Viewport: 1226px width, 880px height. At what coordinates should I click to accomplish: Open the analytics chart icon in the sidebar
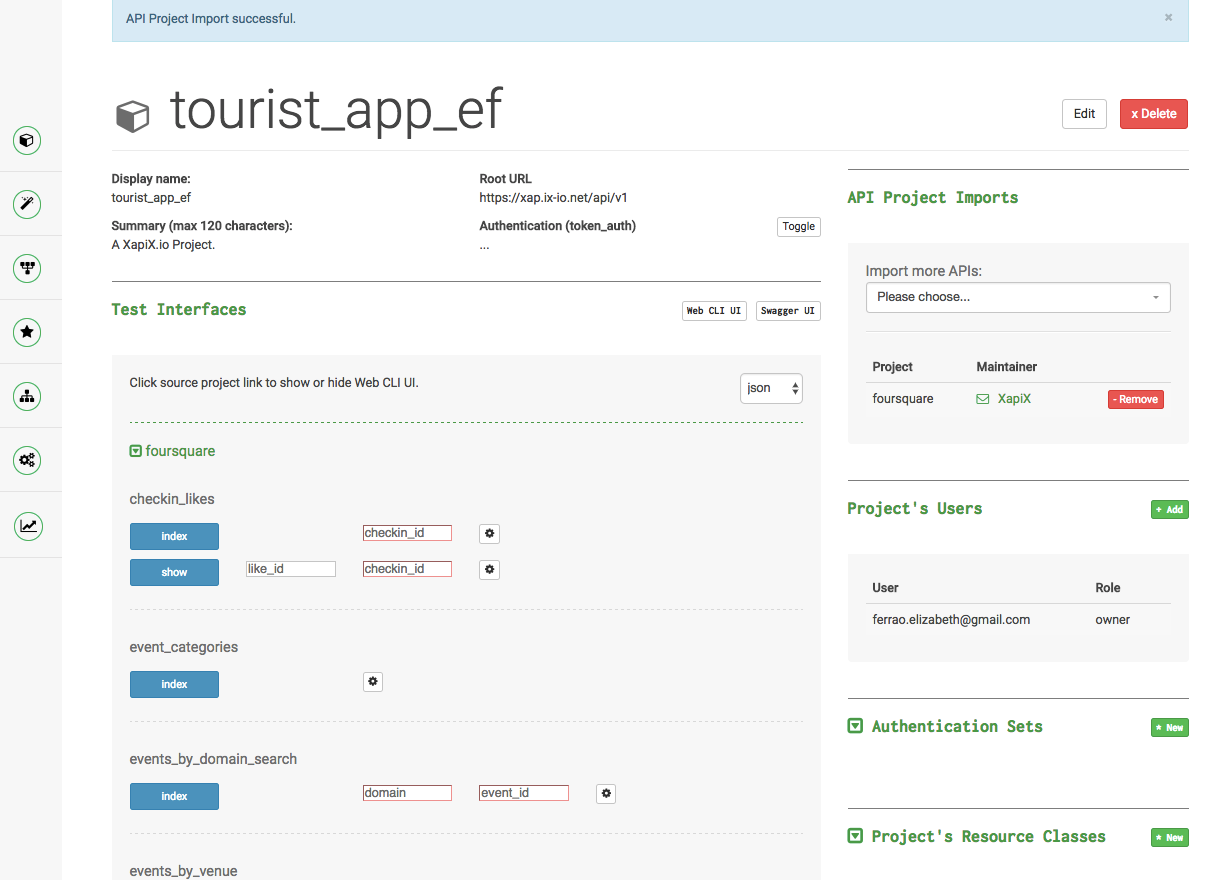coord(27,524)
